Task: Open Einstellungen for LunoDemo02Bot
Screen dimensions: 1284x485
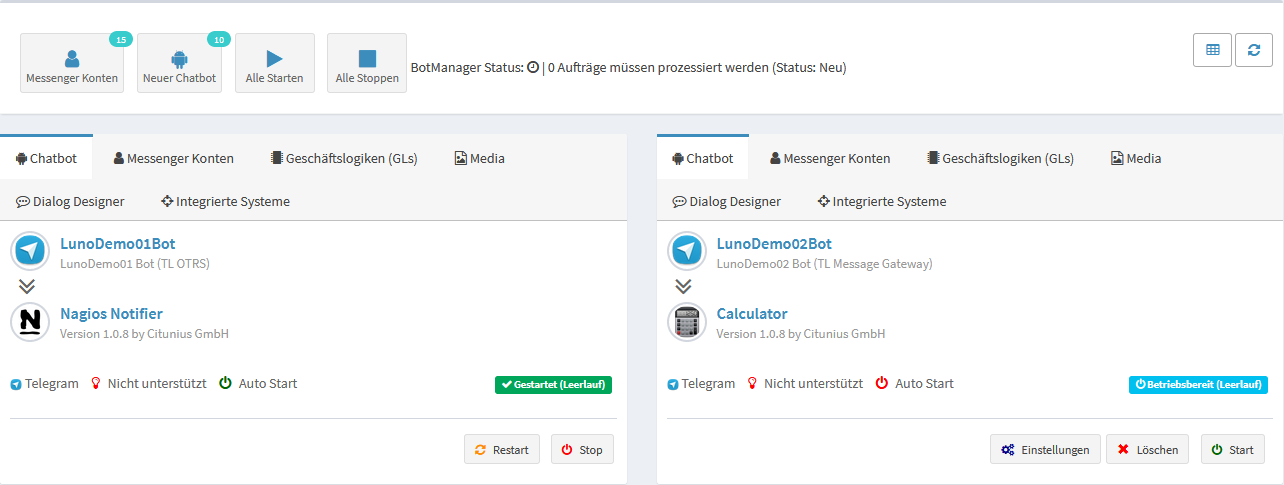Action: (1045, 449)
